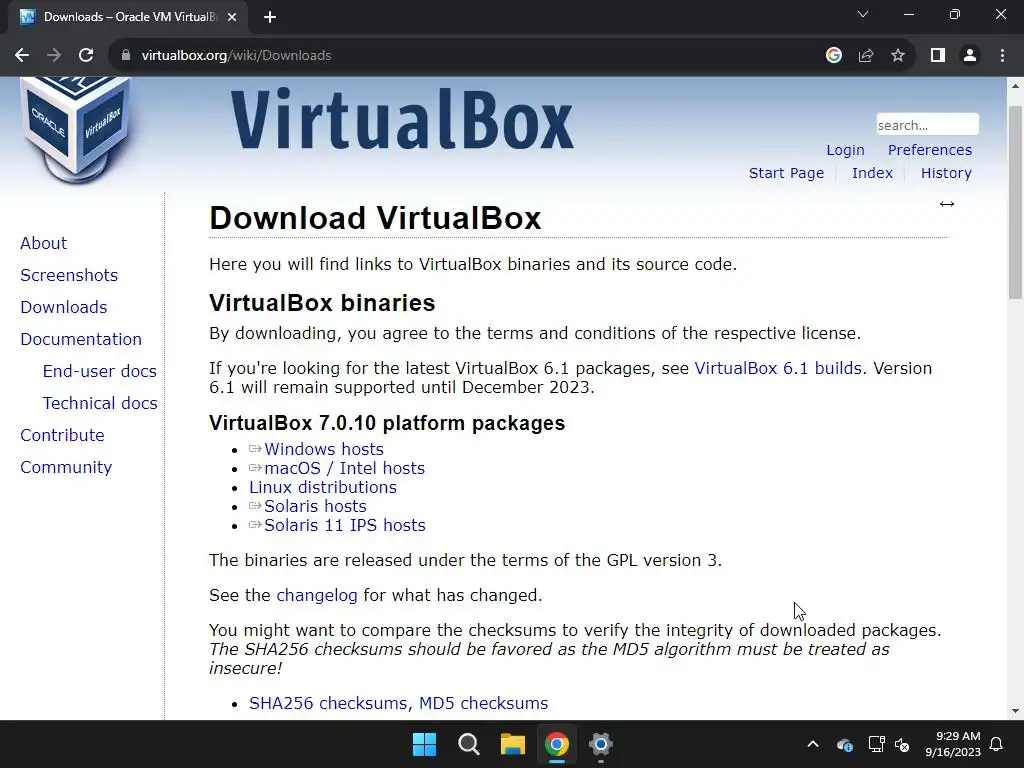
Task: Select Downloads in the sidebar
Action: pyautogui.click(x=64, y=307)
